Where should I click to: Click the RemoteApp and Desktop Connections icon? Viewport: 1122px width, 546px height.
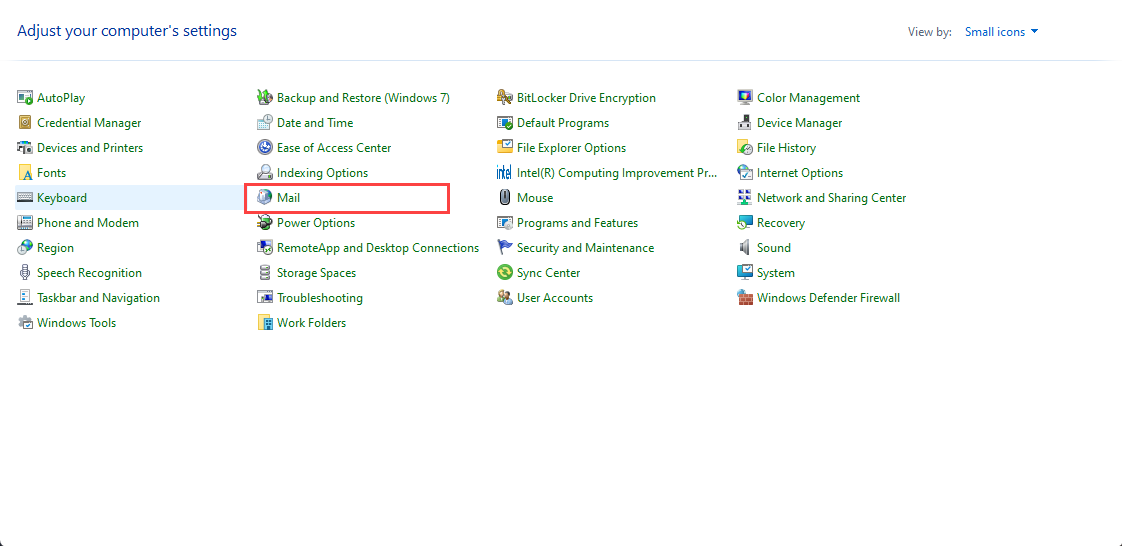coord(265,248)
